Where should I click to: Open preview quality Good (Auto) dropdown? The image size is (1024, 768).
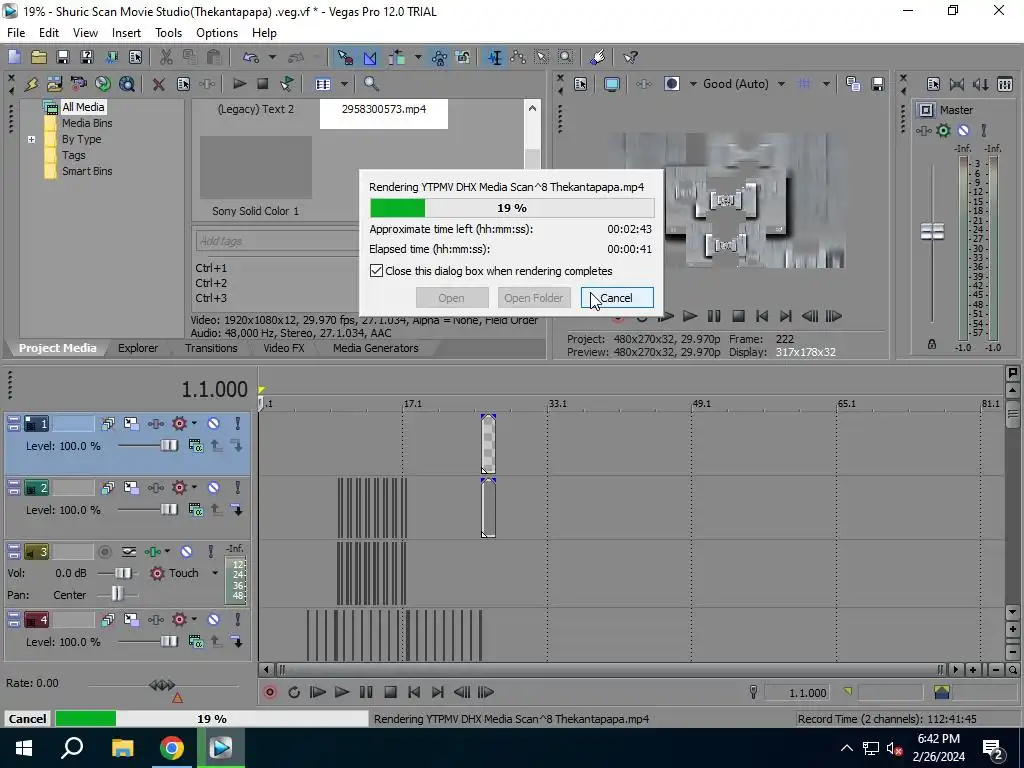click(x=781, y=84)
